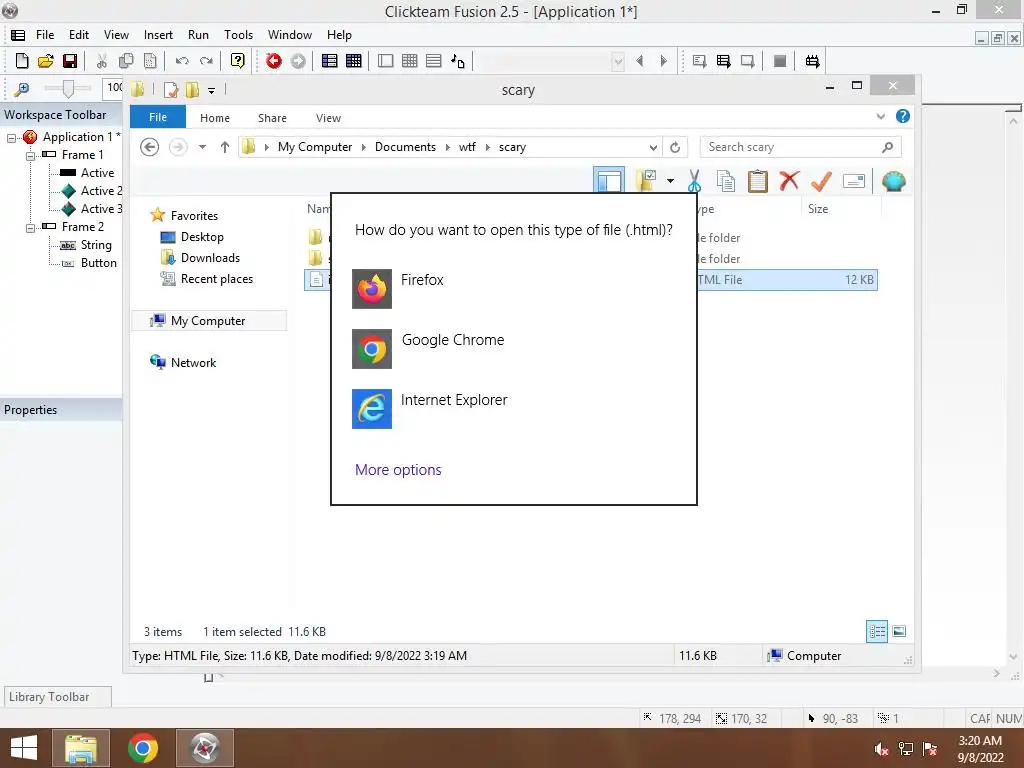Click the Build and Run icon

tap(812, 61)
